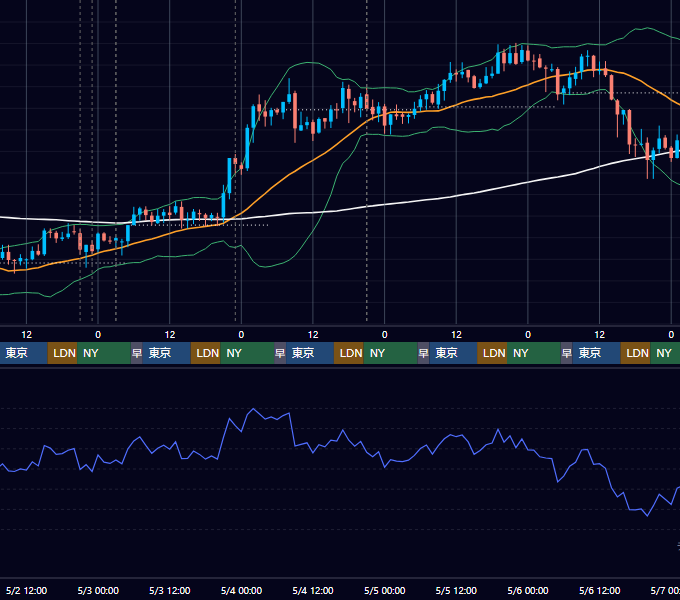Click the 5/2 LDN session block
The image size is (680, 600).
pyautogui.click(x=62, y=353)
